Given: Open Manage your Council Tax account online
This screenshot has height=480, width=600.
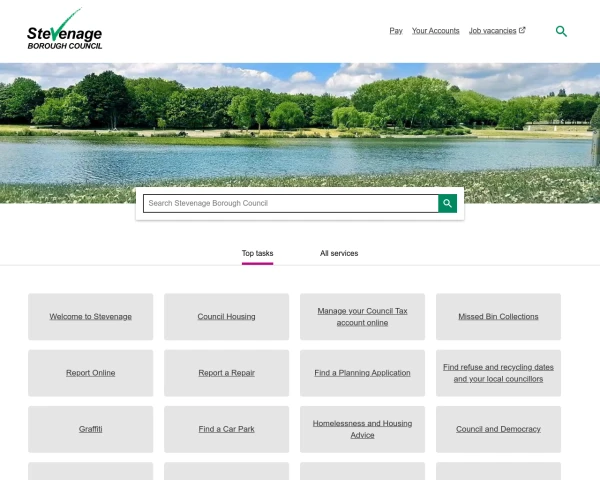Looking at the screenshot, I should point(362,317).
